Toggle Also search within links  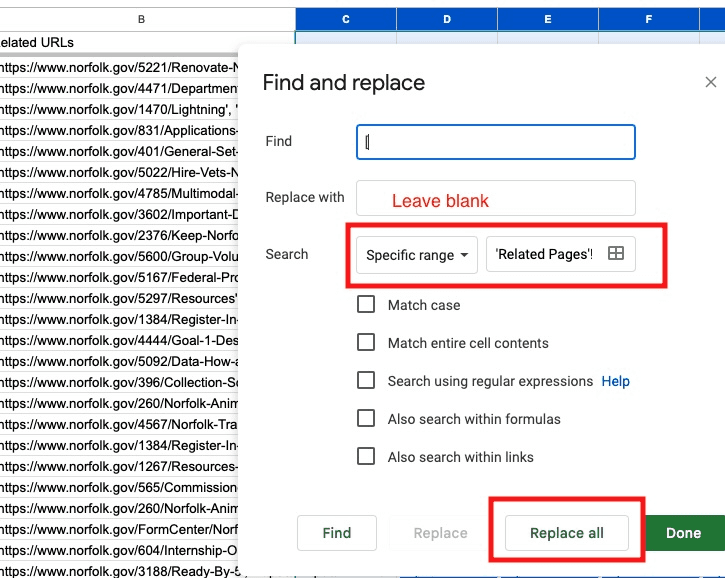pyautogui.click(x=366, y=456)
